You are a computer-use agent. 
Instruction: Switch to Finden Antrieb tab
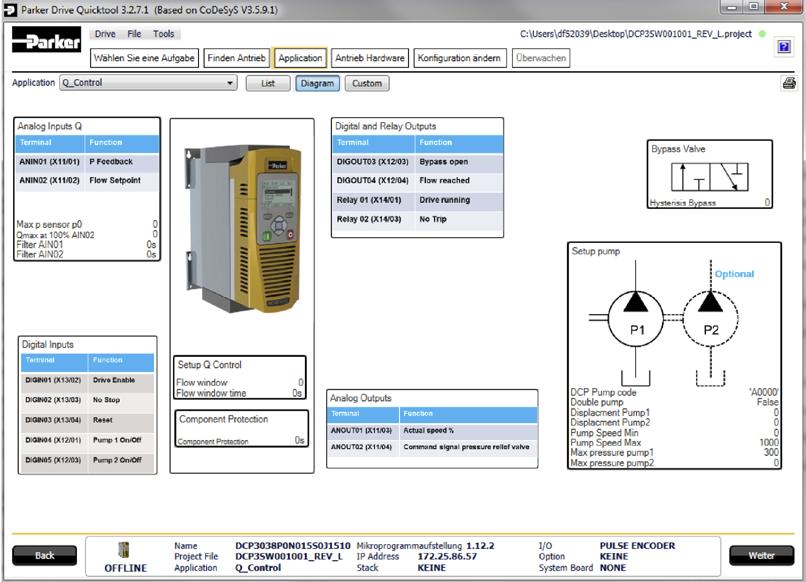click(236, 58)
